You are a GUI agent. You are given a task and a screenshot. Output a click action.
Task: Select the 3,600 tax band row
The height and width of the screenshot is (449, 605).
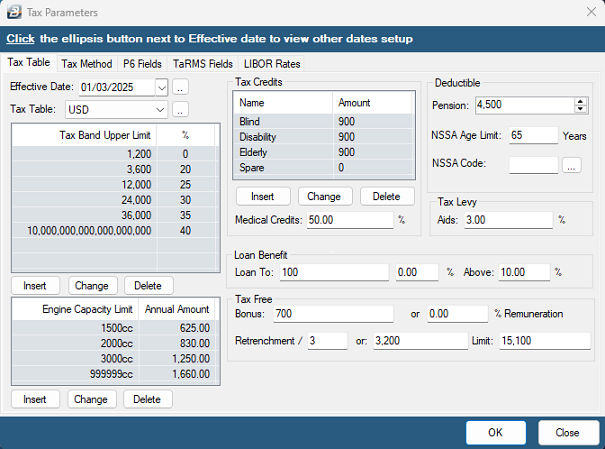point(115,169)
